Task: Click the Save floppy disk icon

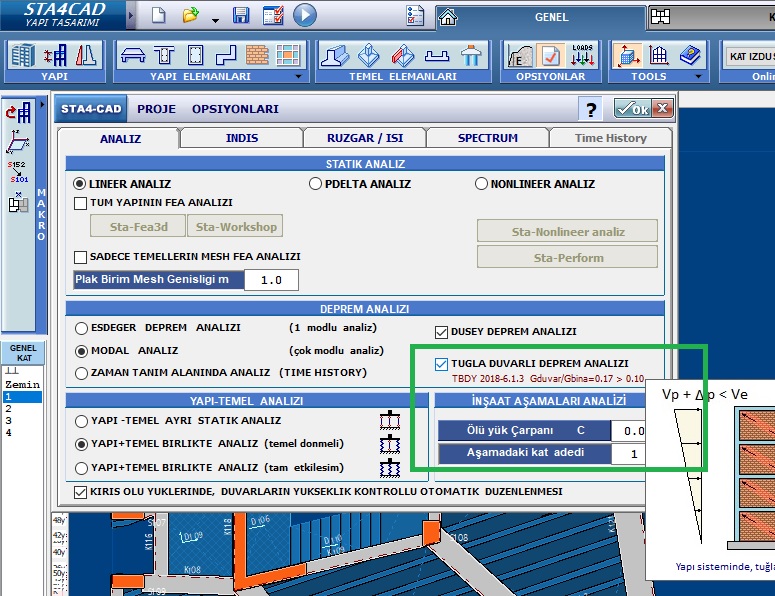Action: click(x=241, y=16)
